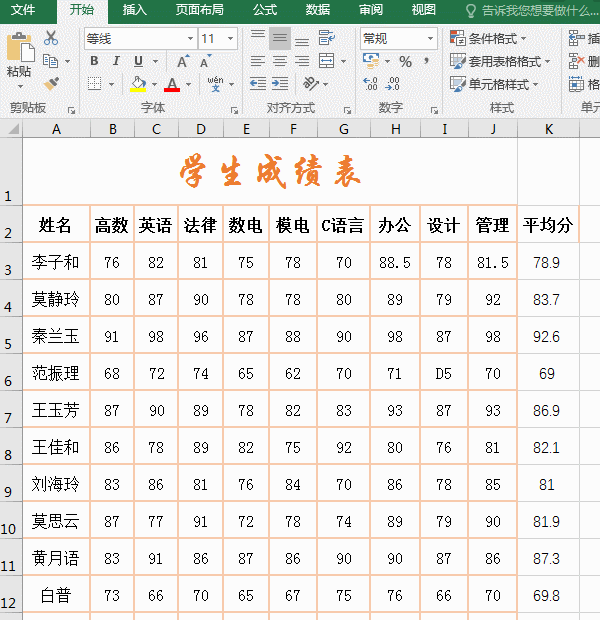
Task: Click the wén phonetic guide icon
Action: tap(216, 83)
